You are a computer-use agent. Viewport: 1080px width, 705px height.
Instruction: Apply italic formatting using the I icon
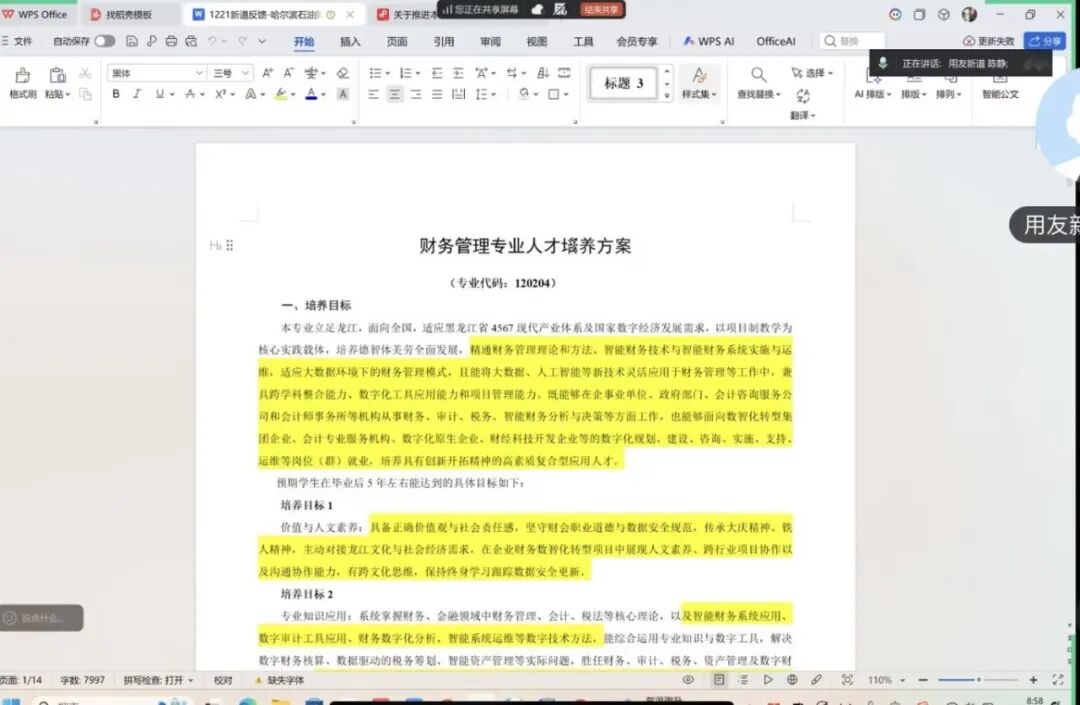click(x=137, y=94)
